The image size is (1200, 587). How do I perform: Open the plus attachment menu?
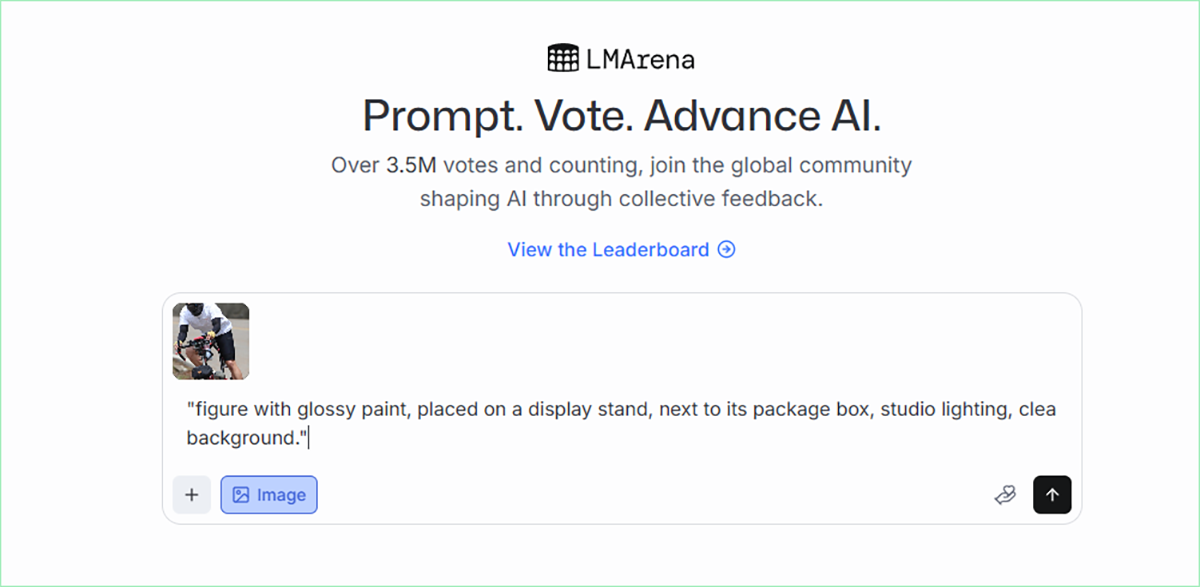(x=192, y=495)
